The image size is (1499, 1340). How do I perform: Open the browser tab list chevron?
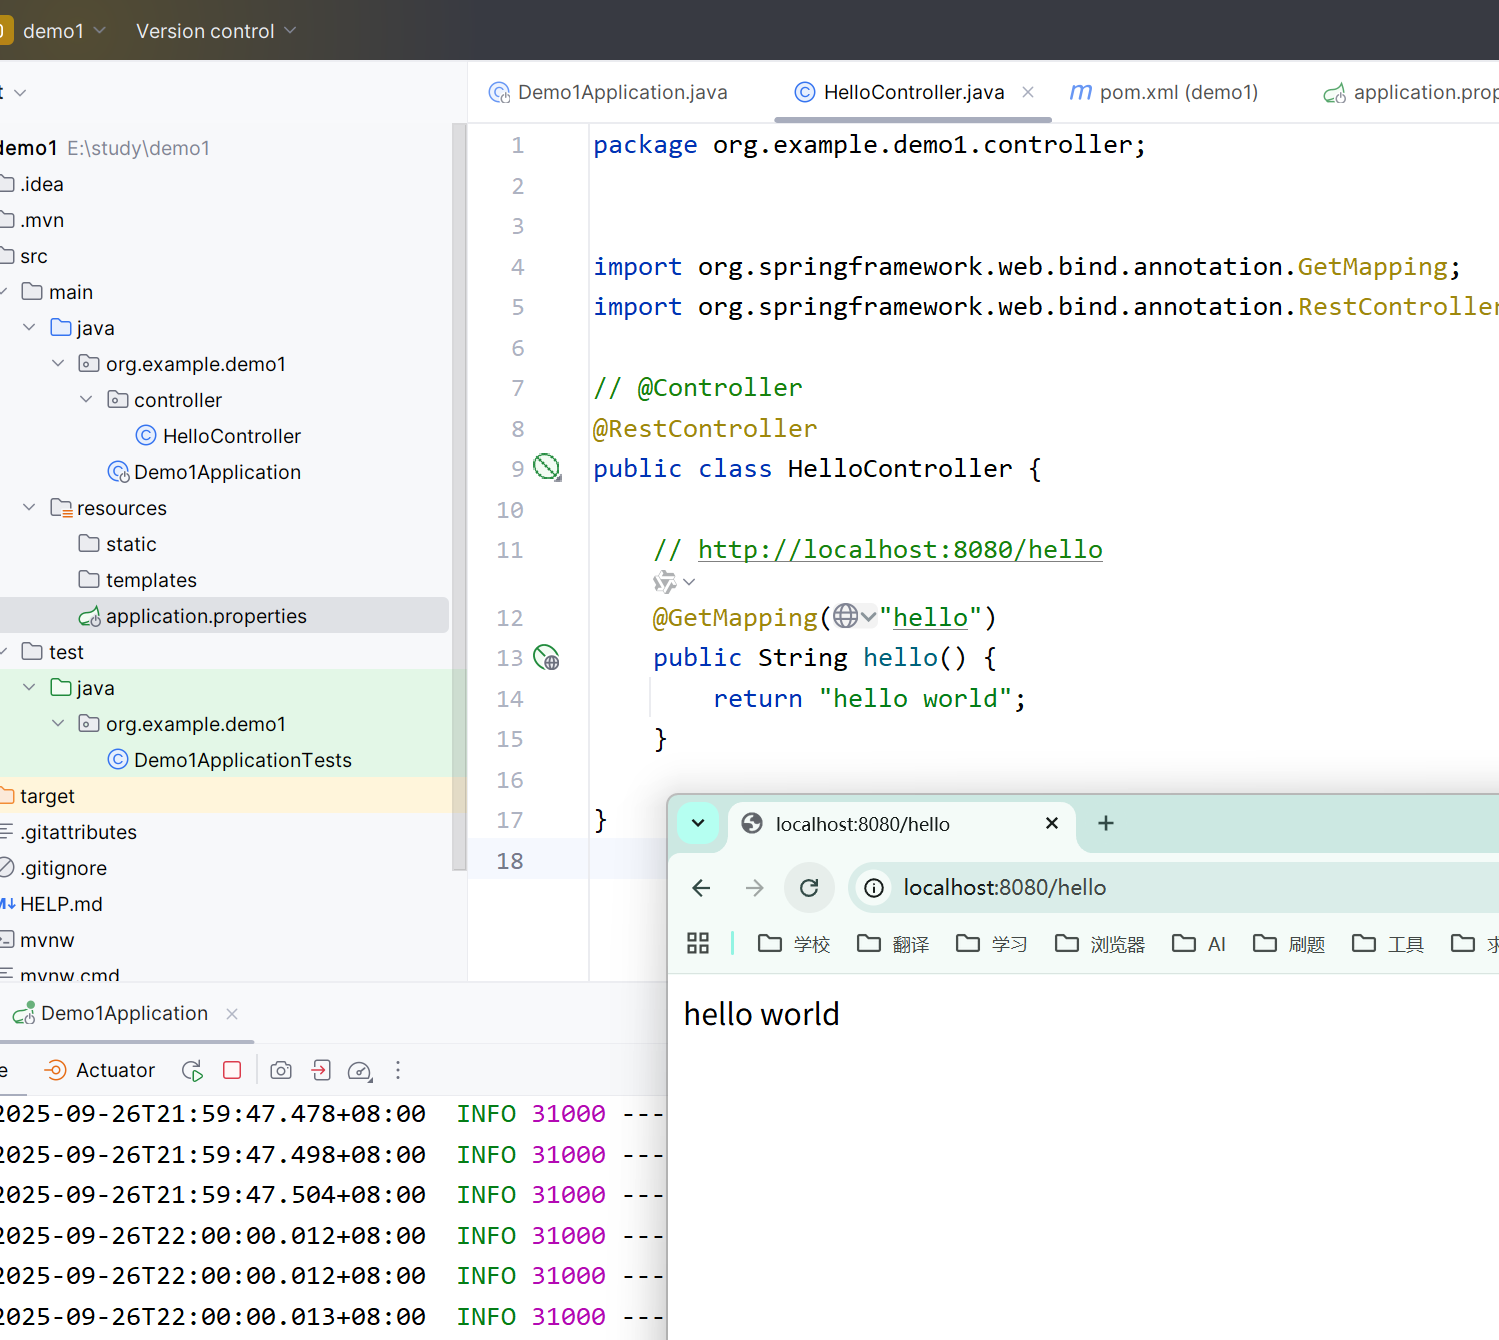point(698,823)
